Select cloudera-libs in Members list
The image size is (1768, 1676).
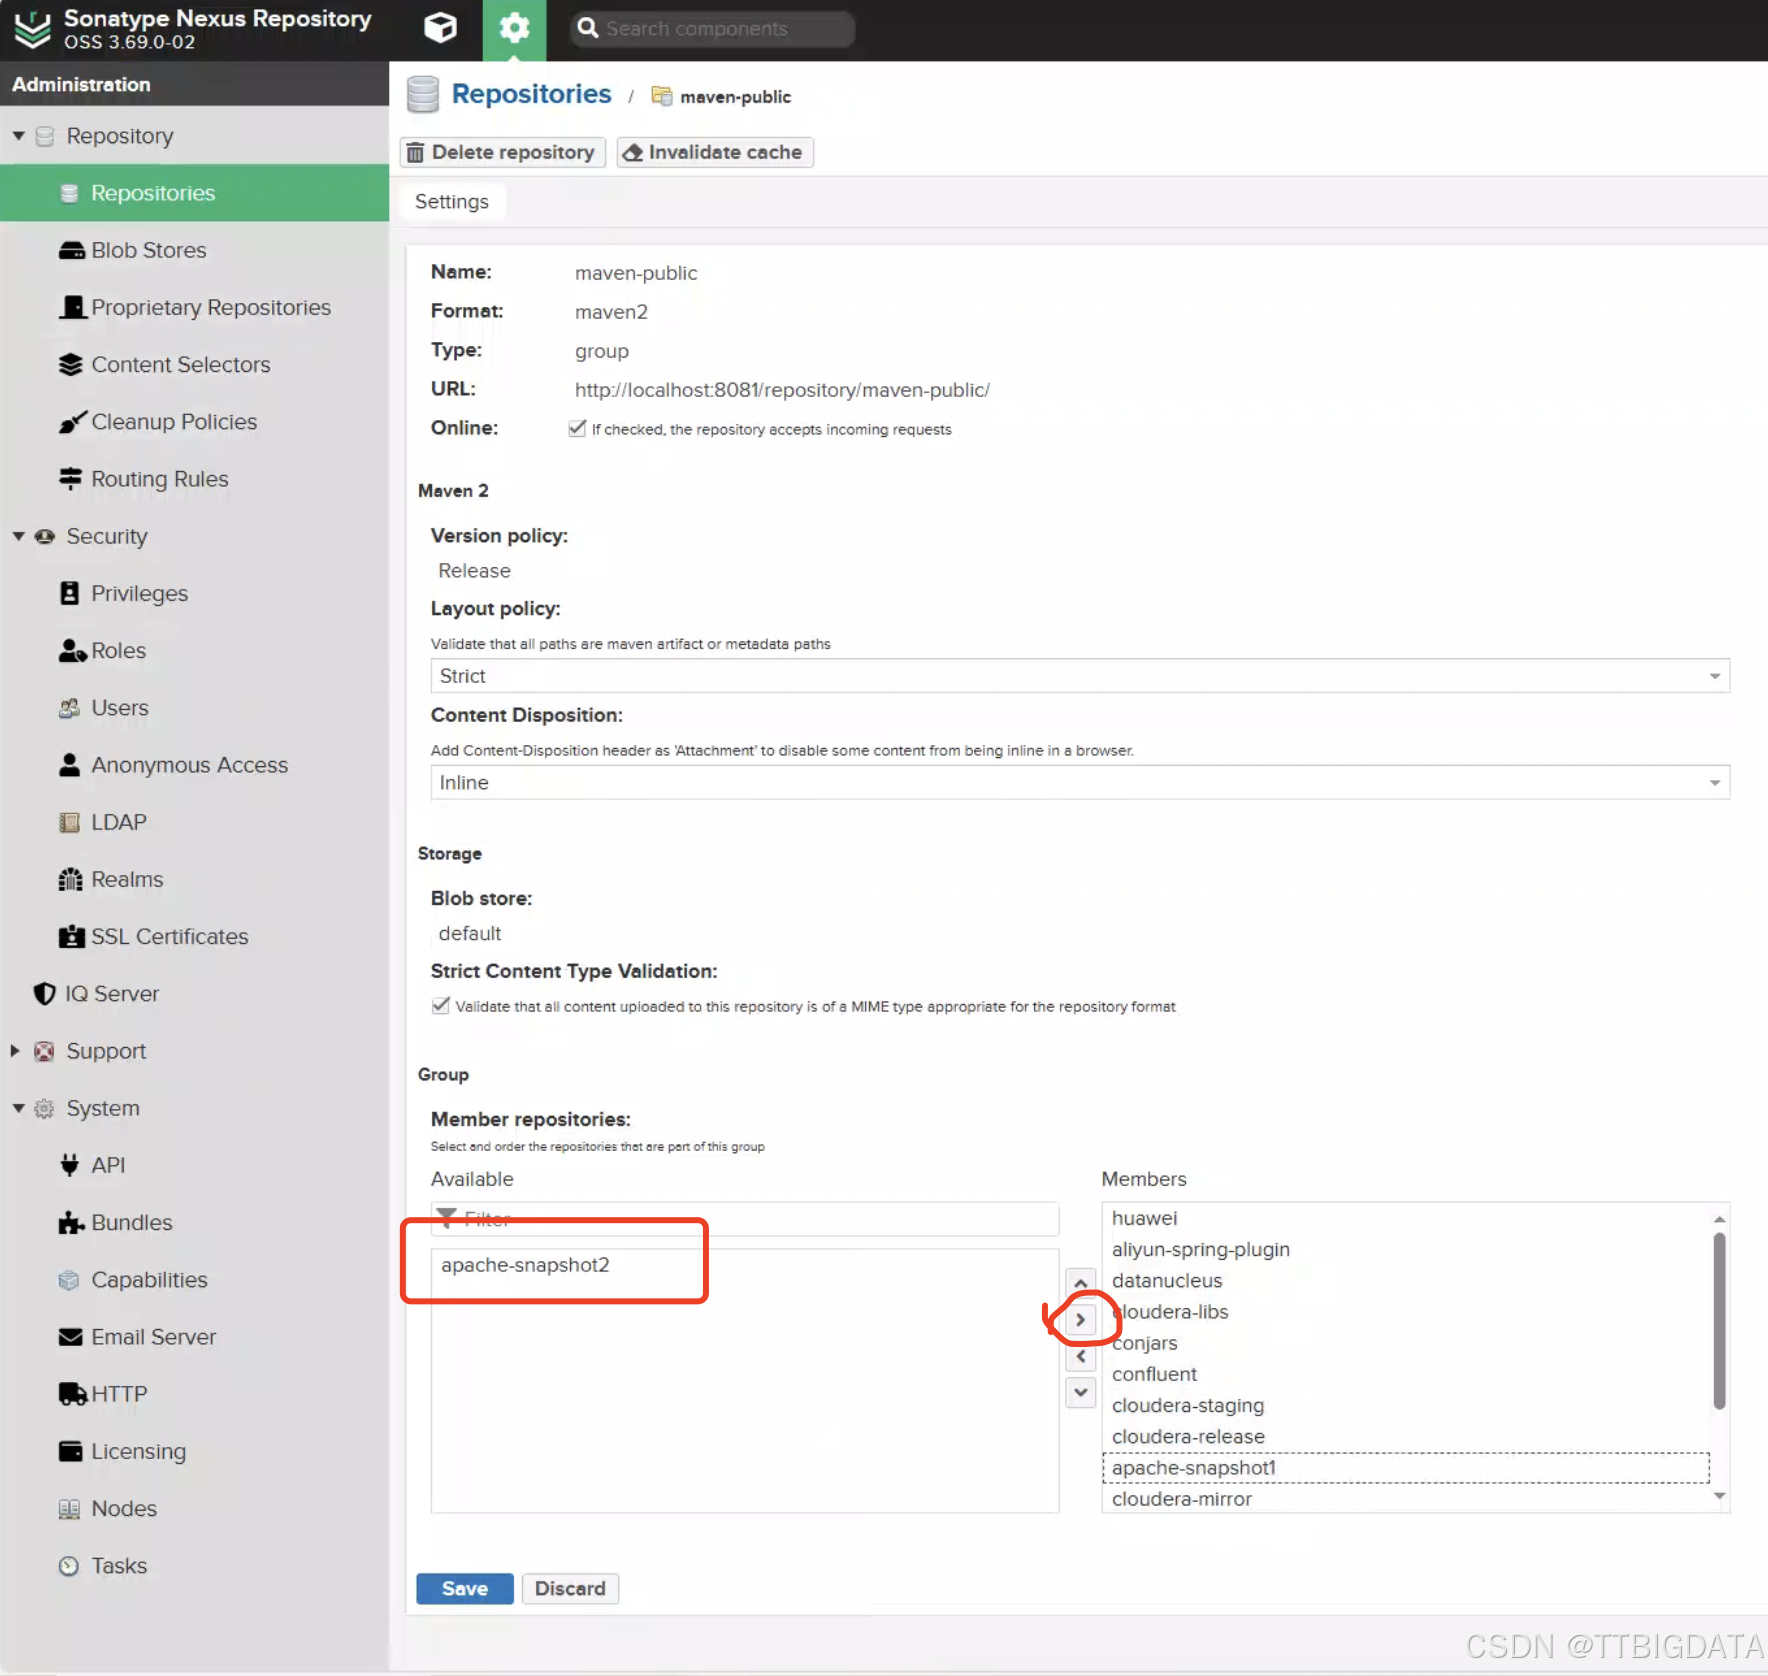(x=1406, y=1312)
